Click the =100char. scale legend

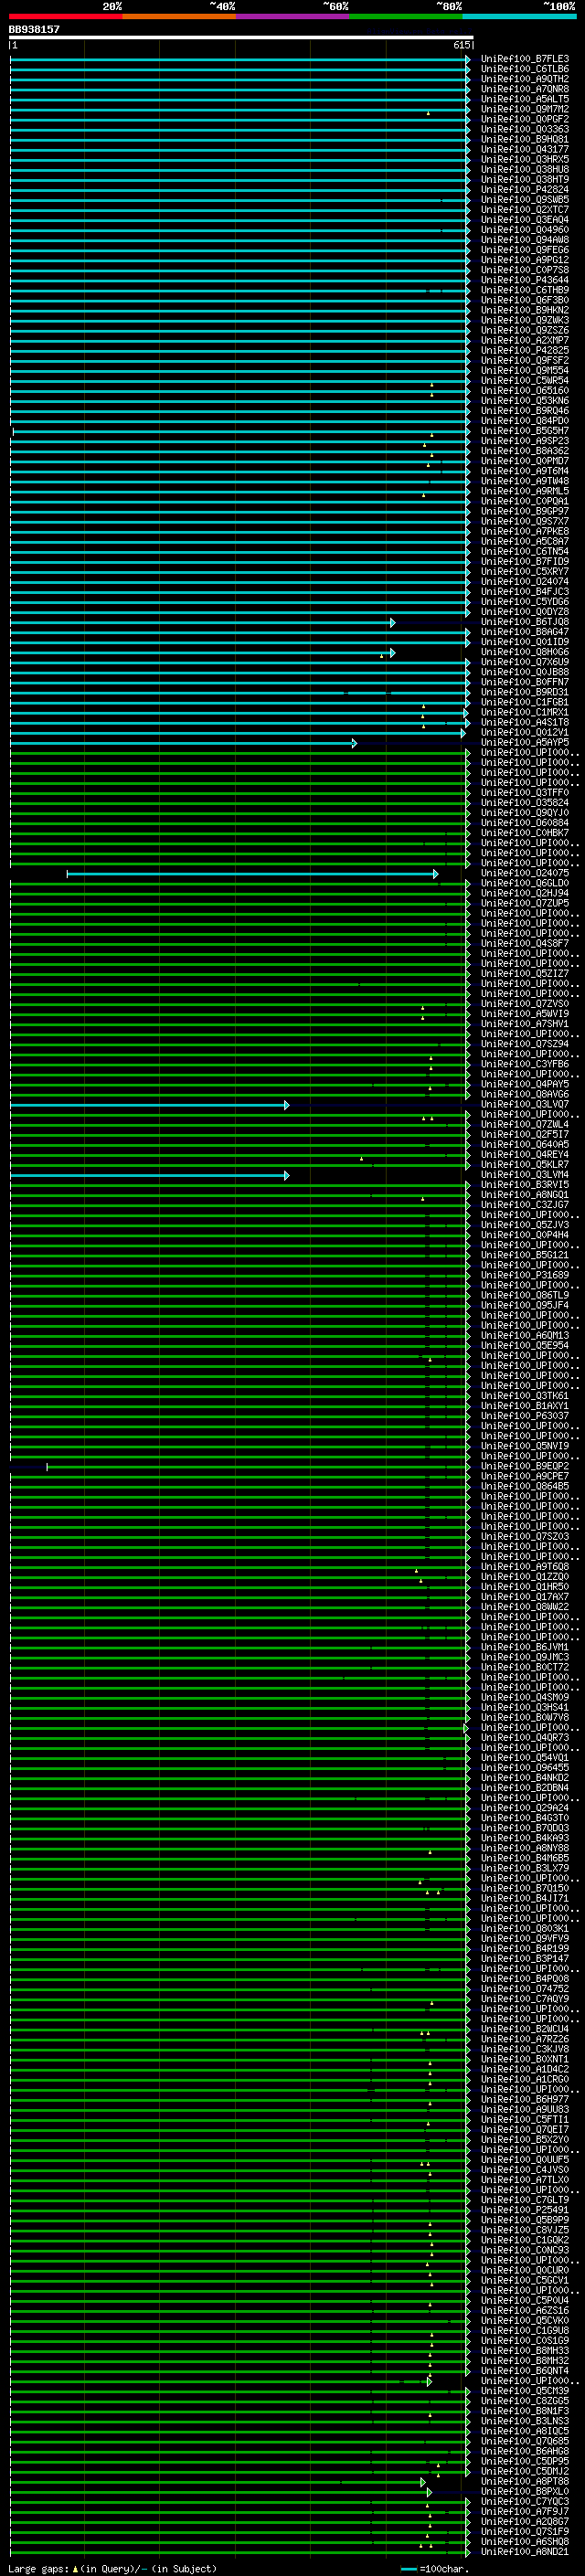434,2568
